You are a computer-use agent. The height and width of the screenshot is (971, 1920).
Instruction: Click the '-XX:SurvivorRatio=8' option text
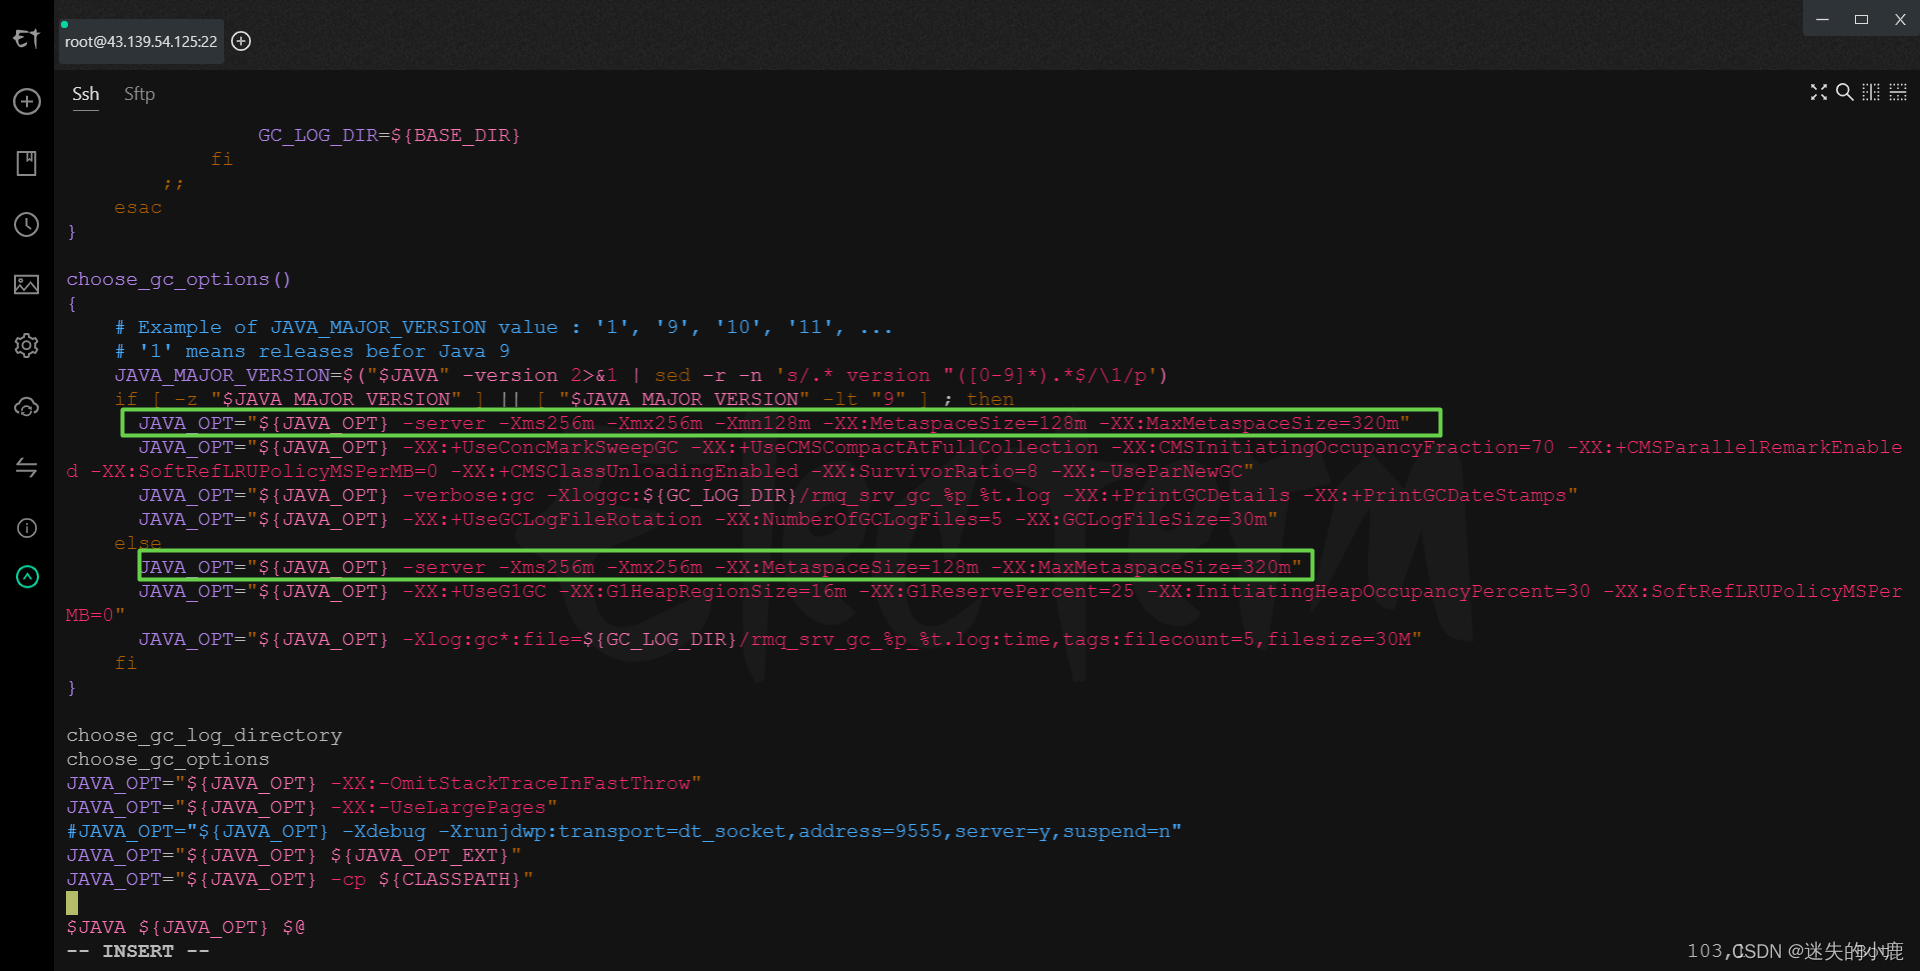tap(924, 471)
